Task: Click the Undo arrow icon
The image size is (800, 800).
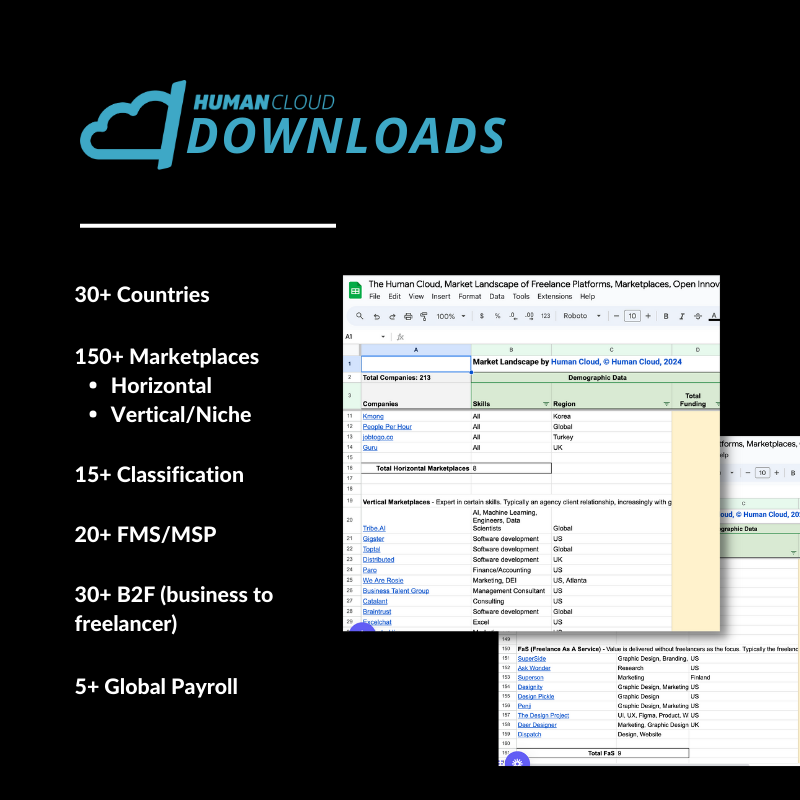Action: coord(377,316)
